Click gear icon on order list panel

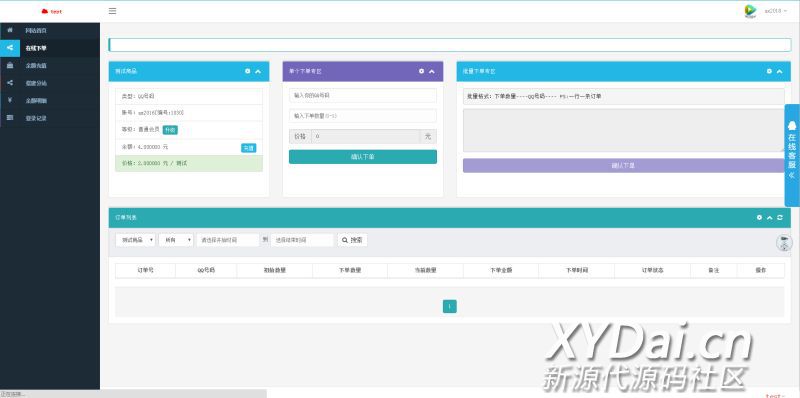(x=759, y=217)
